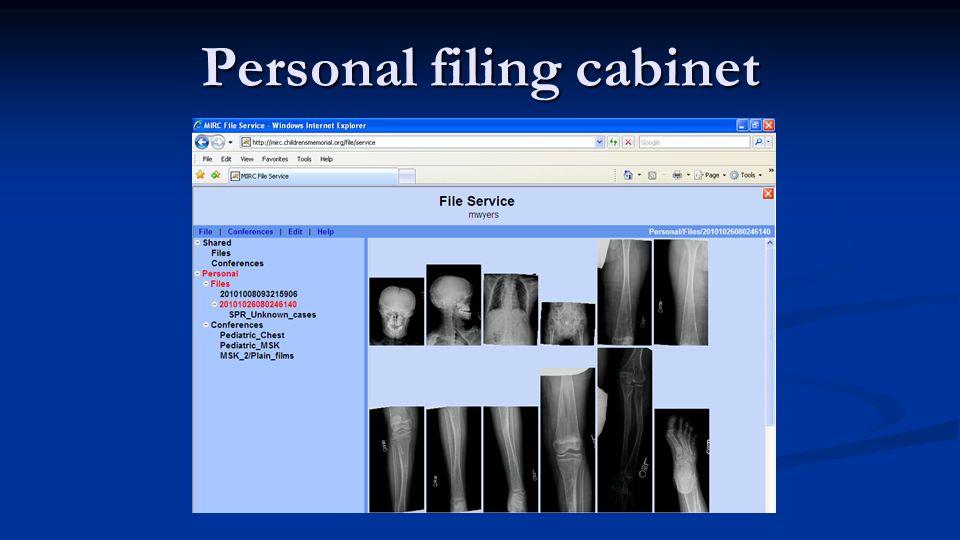Select MSK_2/Plain_films conference

coord(257,356)
